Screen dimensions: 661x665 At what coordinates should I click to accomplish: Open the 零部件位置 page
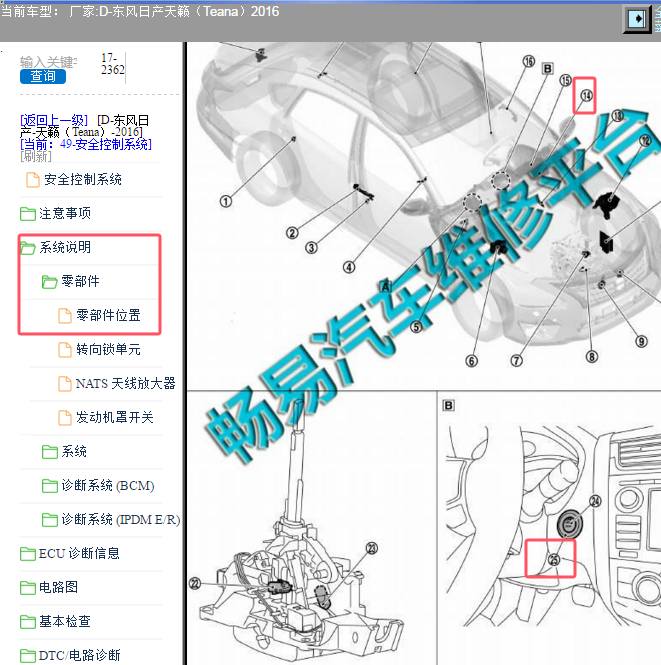coord(108,316)
